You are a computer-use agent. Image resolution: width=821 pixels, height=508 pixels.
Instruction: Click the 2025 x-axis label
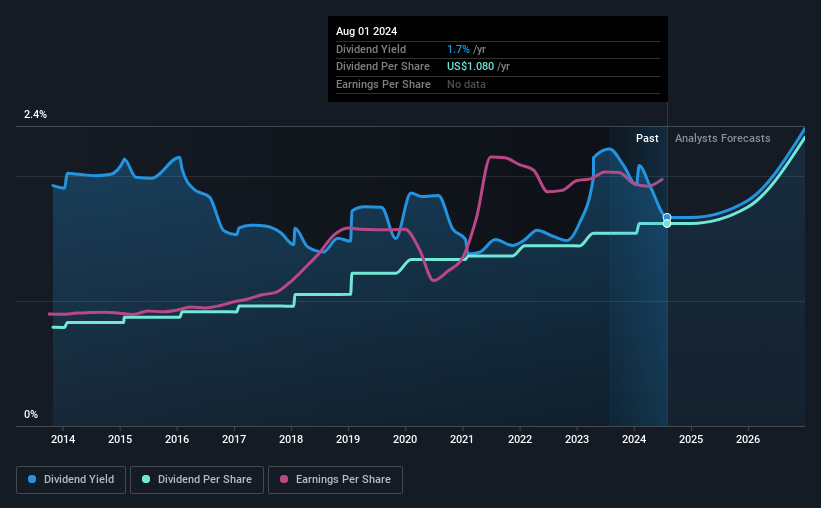pos(691,439)
